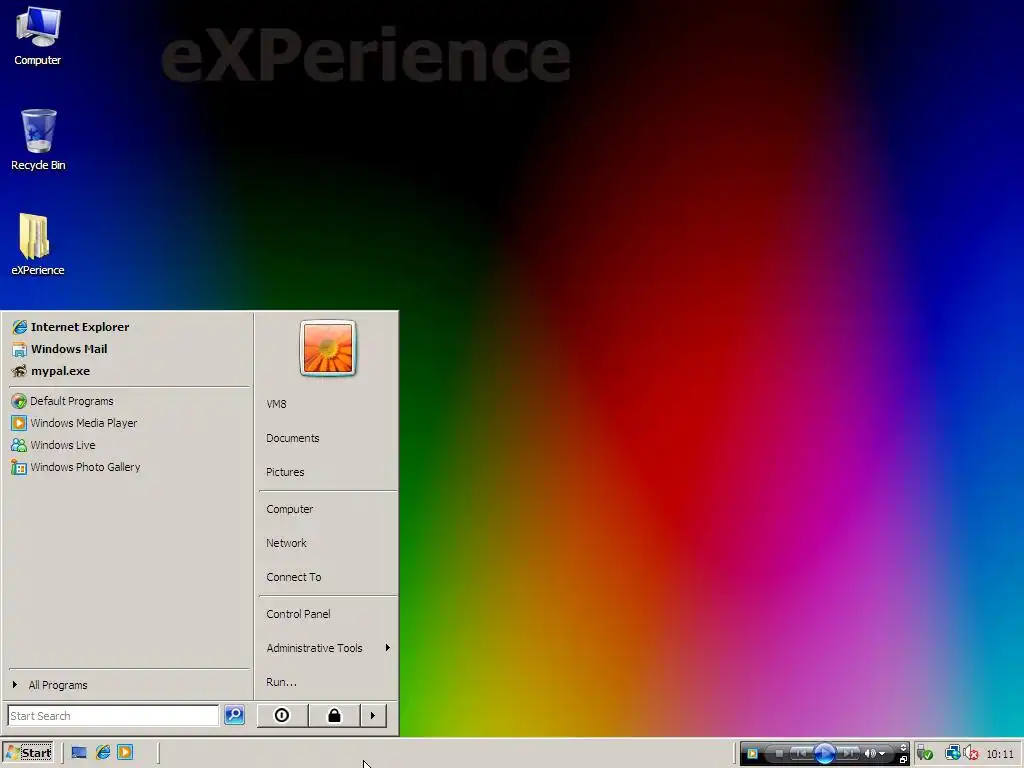Select the eXPerience folder on the desktop
1024x768 pixels.
pyautogui.click(x=37, y=245)
